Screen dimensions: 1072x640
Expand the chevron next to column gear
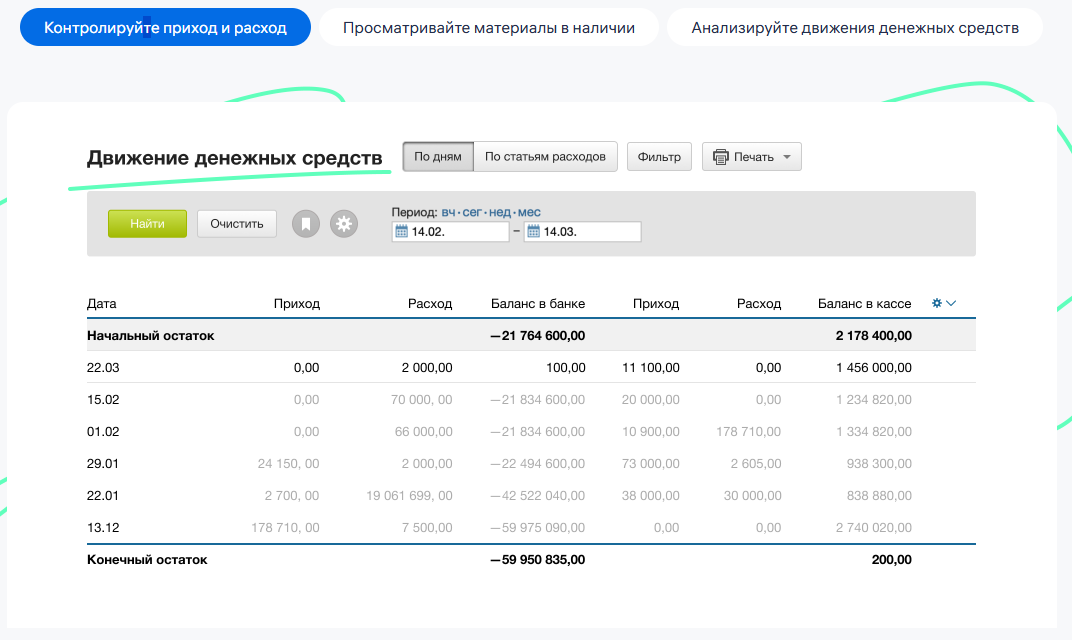(950, 303)
